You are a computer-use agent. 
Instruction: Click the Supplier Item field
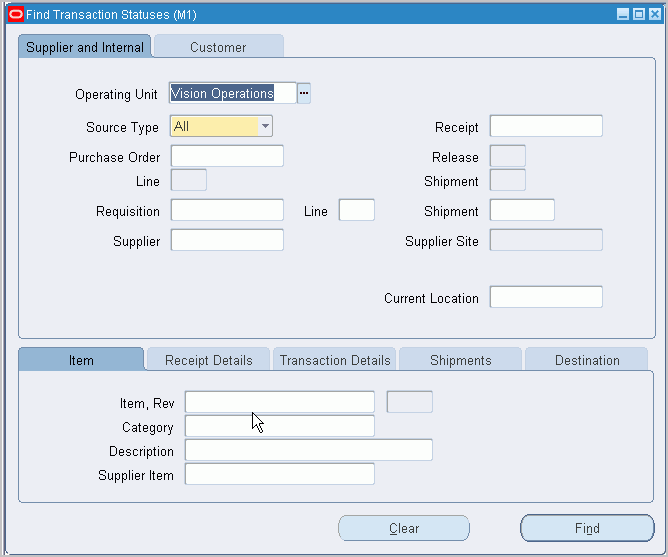pos(280,474)
